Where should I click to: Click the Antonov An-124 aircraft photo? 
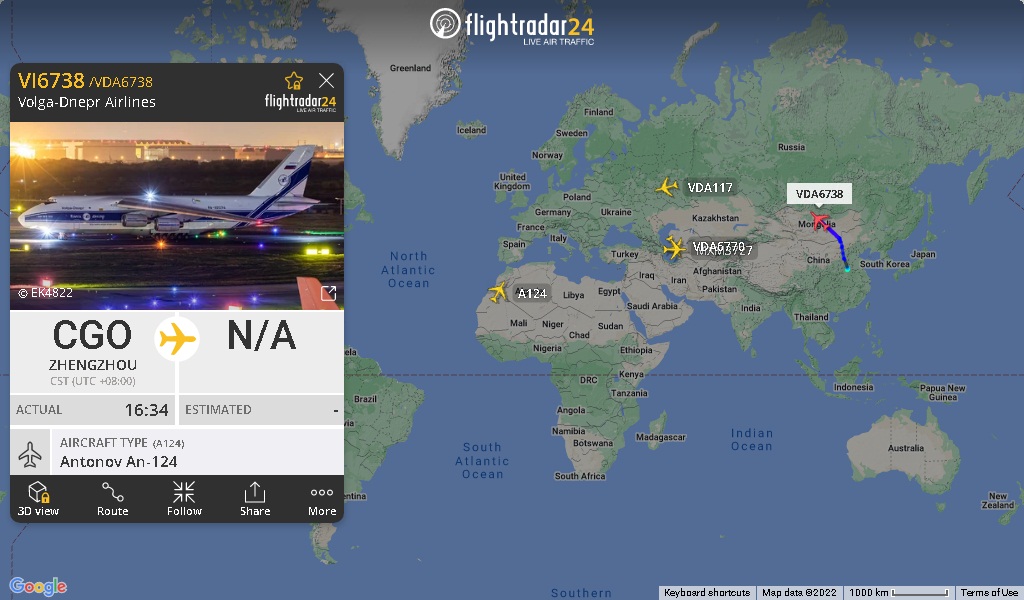(x=177, y=215)
